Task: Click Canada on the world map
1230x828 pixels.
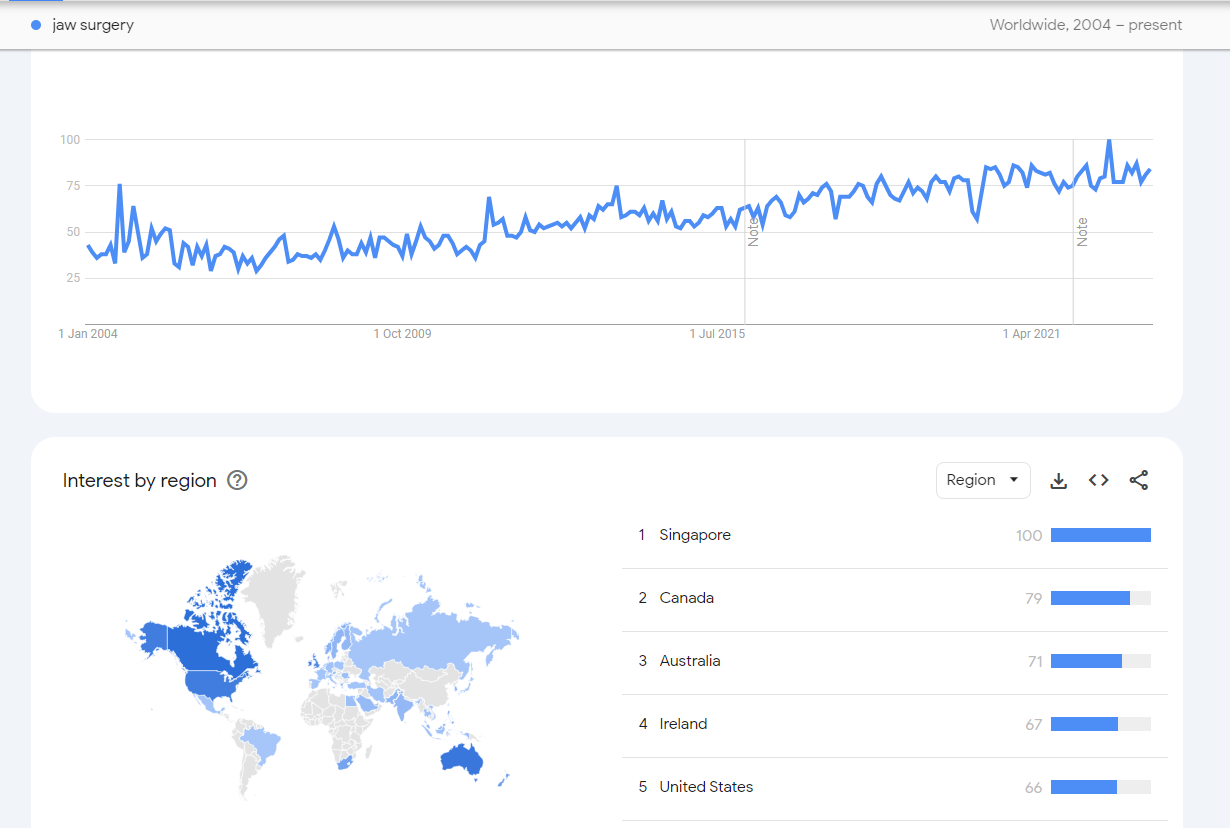Action: 215,640
